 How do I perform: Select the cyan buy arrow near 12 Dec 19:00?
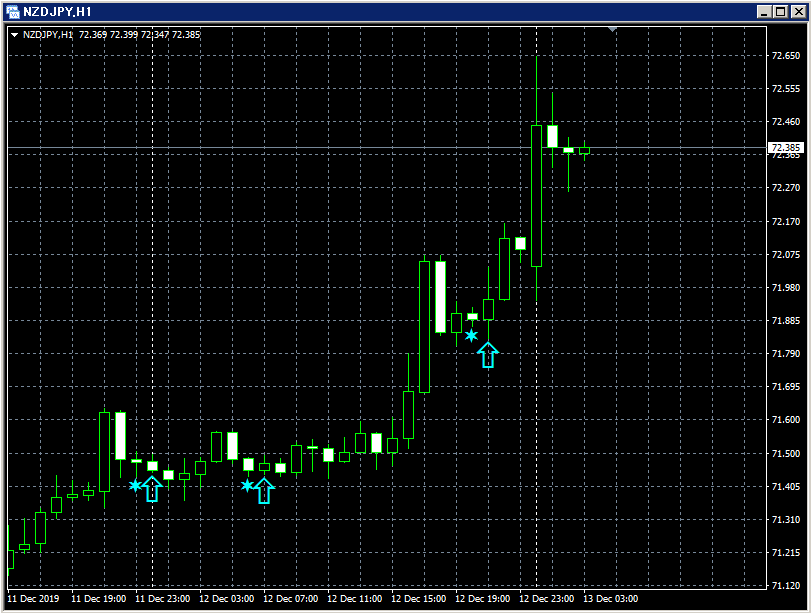488,355
